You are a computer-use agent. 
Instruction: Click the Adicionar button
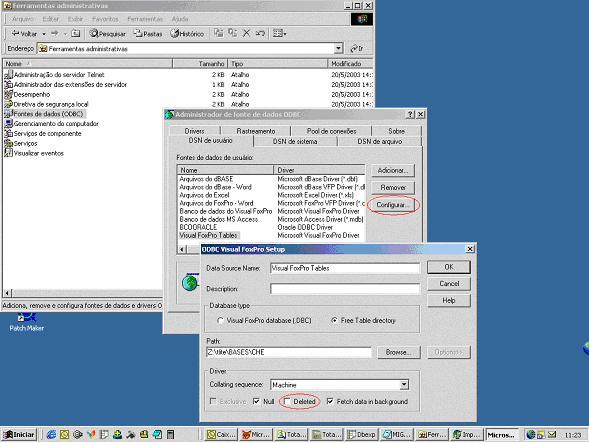tap(393, 170)
